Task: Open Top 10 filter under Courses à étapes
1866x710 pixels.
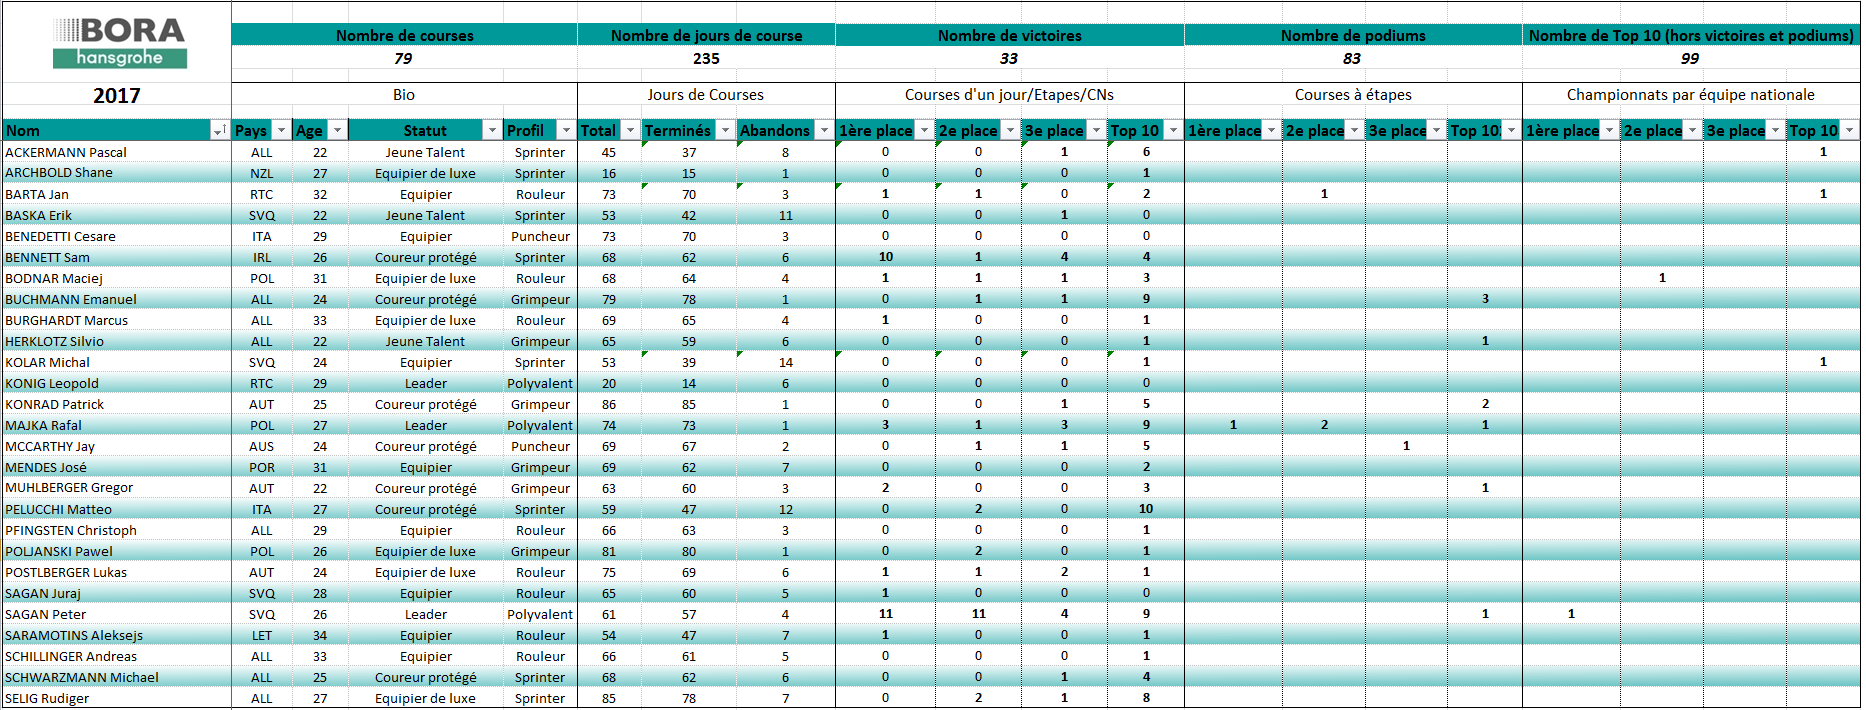Action: pyautogui.click(x=1512, y=131)
